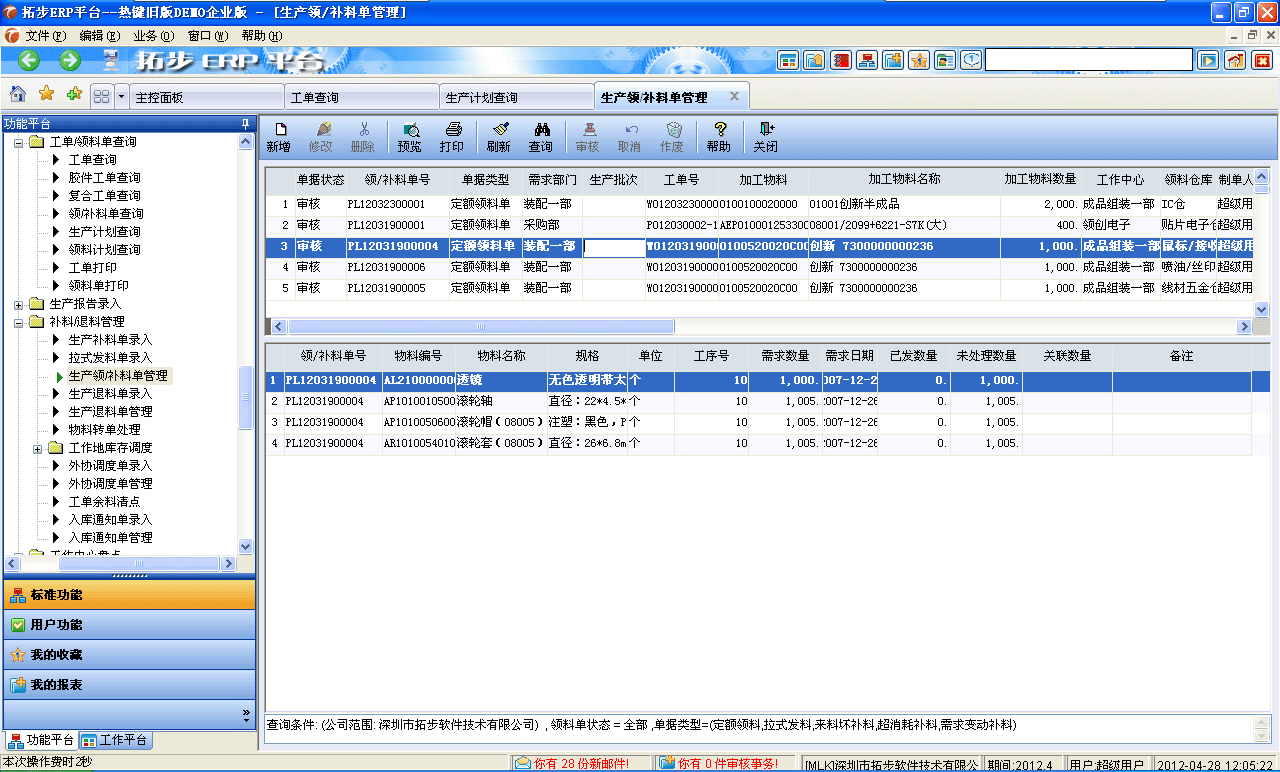The height and width of the screenshot is (772, 1280).
Task: Open the 业务 menu
Action: [151, 34]
